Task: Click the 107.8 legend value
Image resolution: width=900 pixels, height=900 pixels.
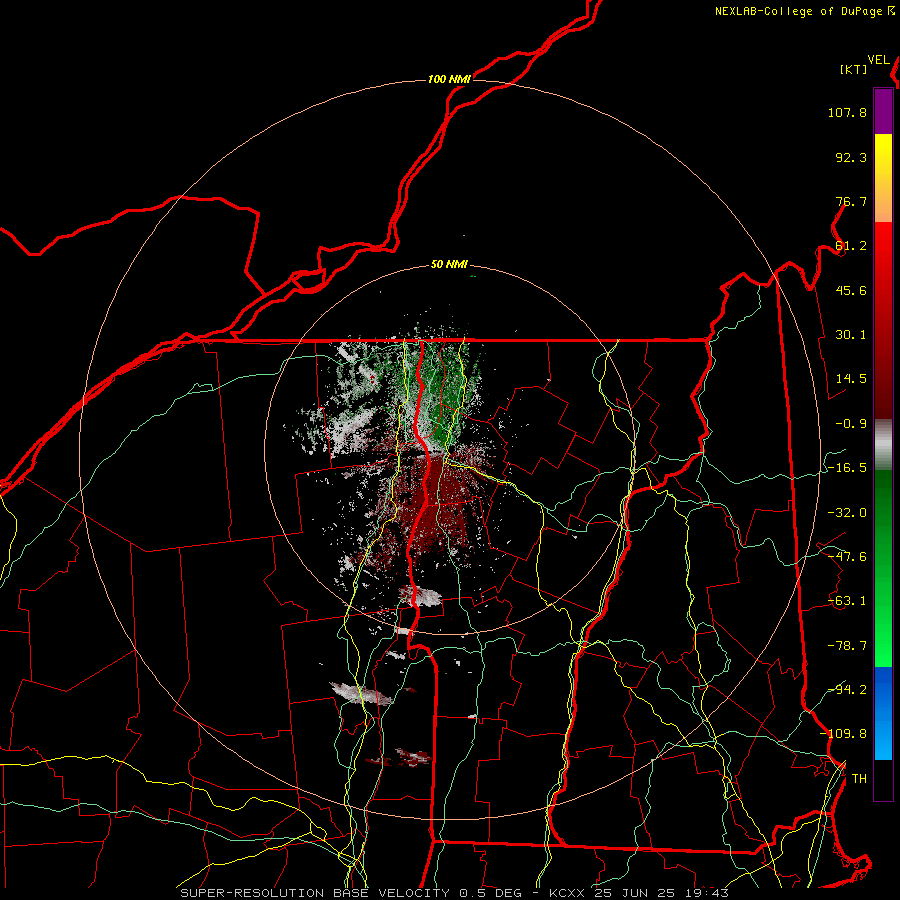Action: pyautogui.click(x=847, y=112)
